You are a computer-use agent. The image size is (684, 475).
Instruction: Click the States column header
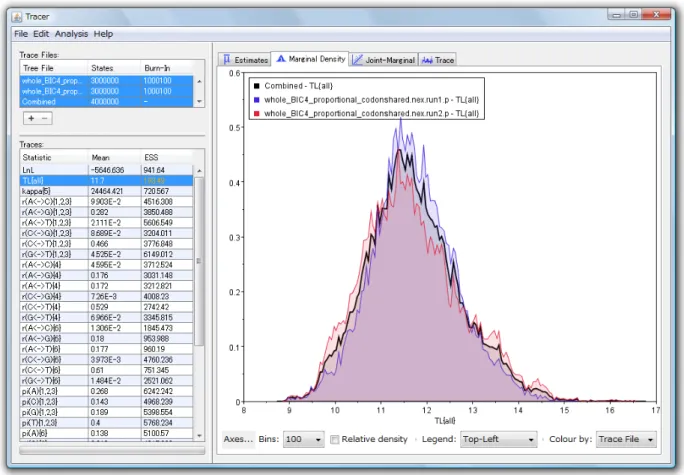[x=115, y=68]
